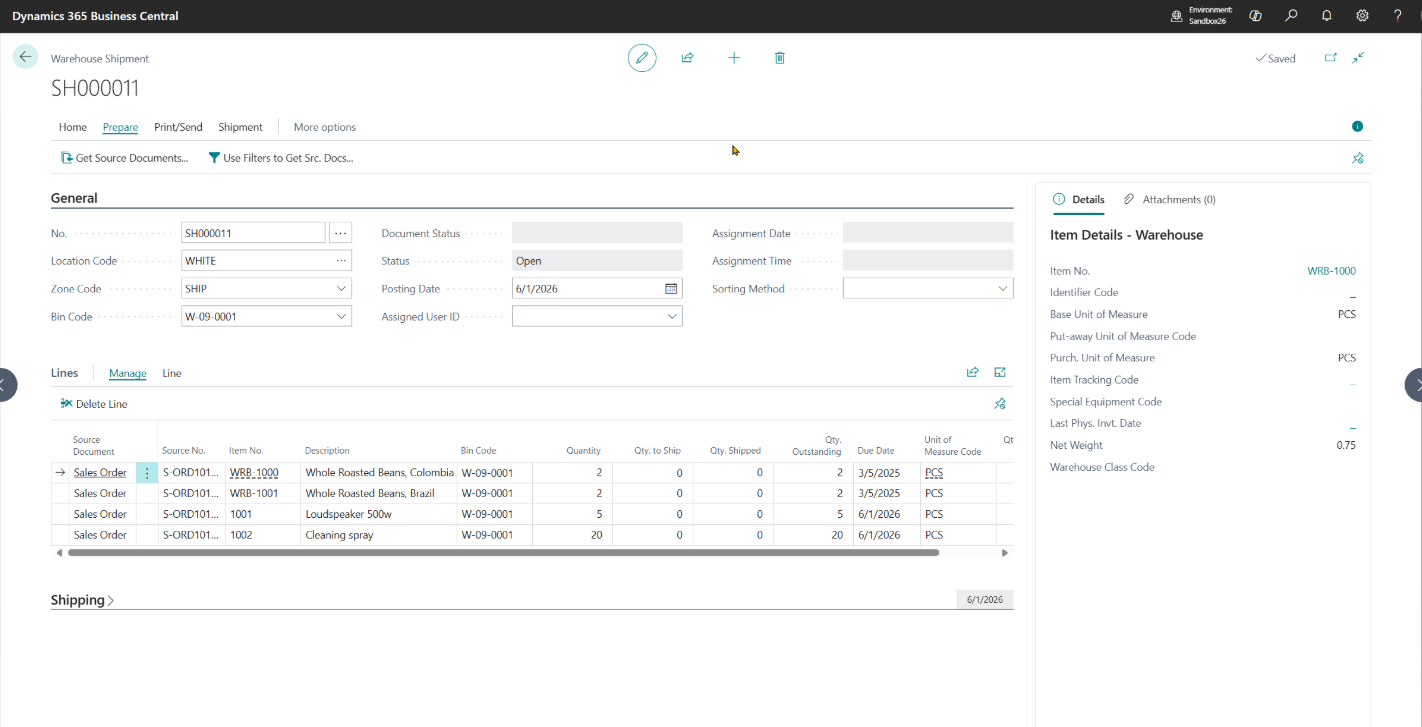Expand the Sorting Method dropdown

(1002, 289)
